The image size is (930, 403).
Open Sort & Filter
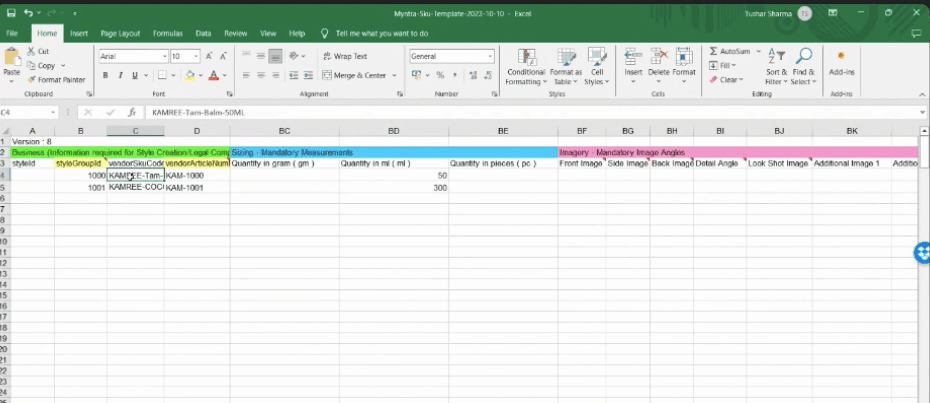(x=776, y=66)
